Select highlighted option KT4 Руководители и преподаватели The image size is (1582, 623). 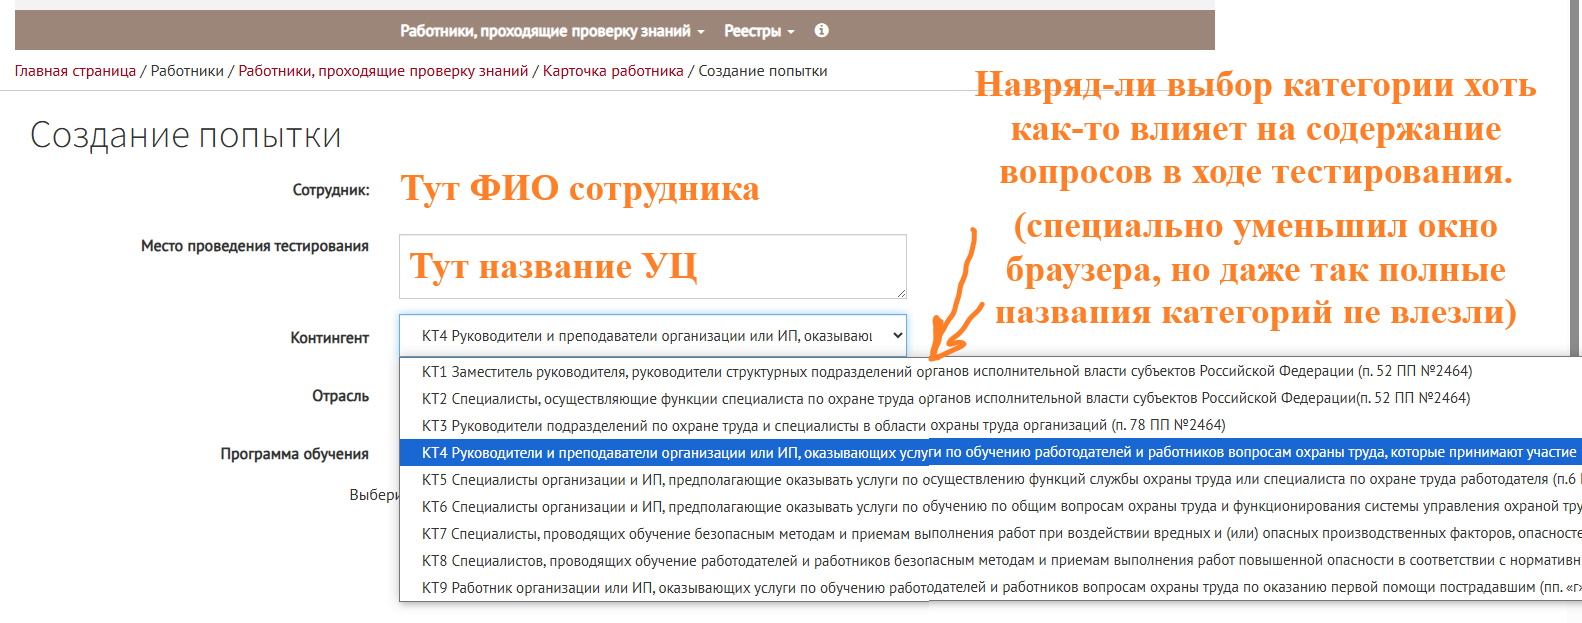(x=990, y=452)
